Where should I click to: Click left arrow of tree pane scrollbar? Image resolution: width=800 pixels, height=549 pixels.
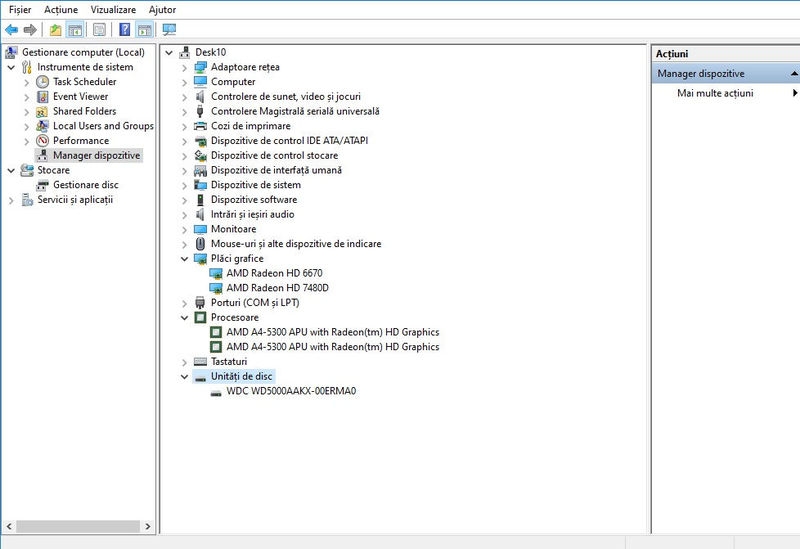[9, 526]
